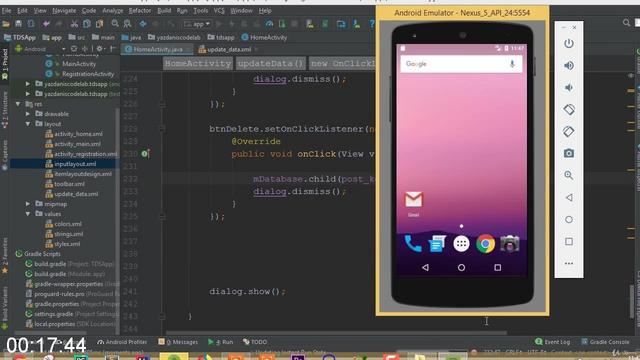This screenshot has height=360, width=640.
Task: Click updateData() breadcrumb
Action: pyautogui.click(x=271, y=64)
